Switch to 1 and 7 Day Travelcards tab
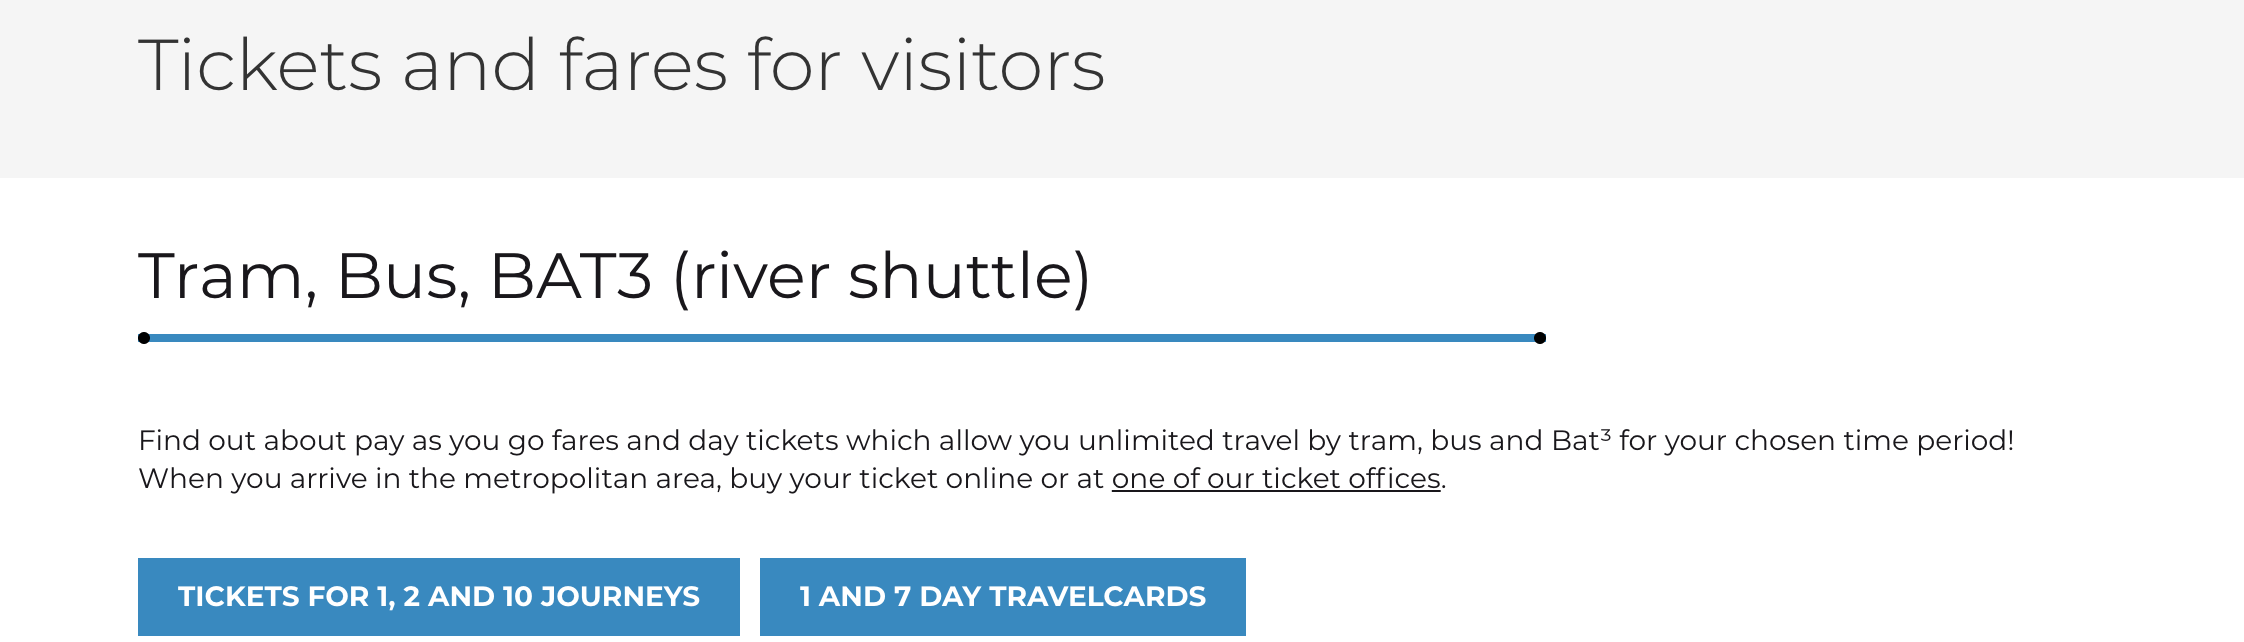Viewport: 2244px width, 642px height. tap(1003, 597)
